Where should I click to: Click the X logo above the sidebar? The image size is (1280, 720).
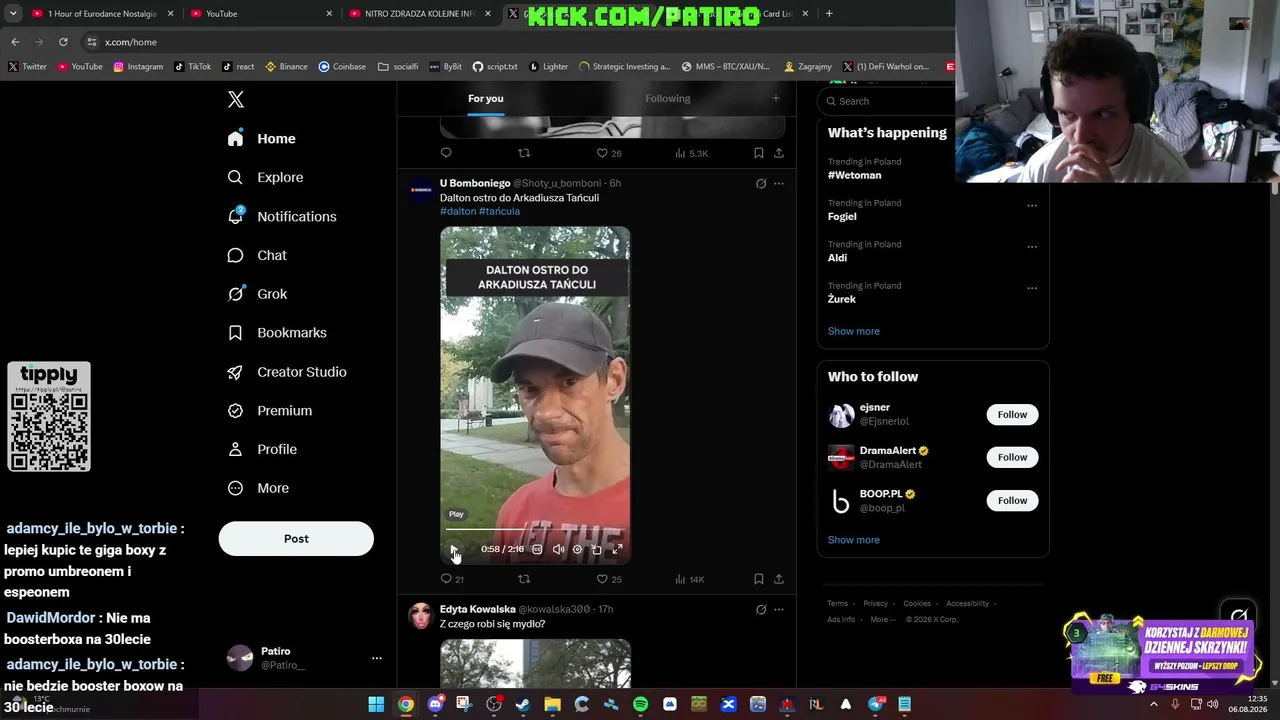click(236, 99)
